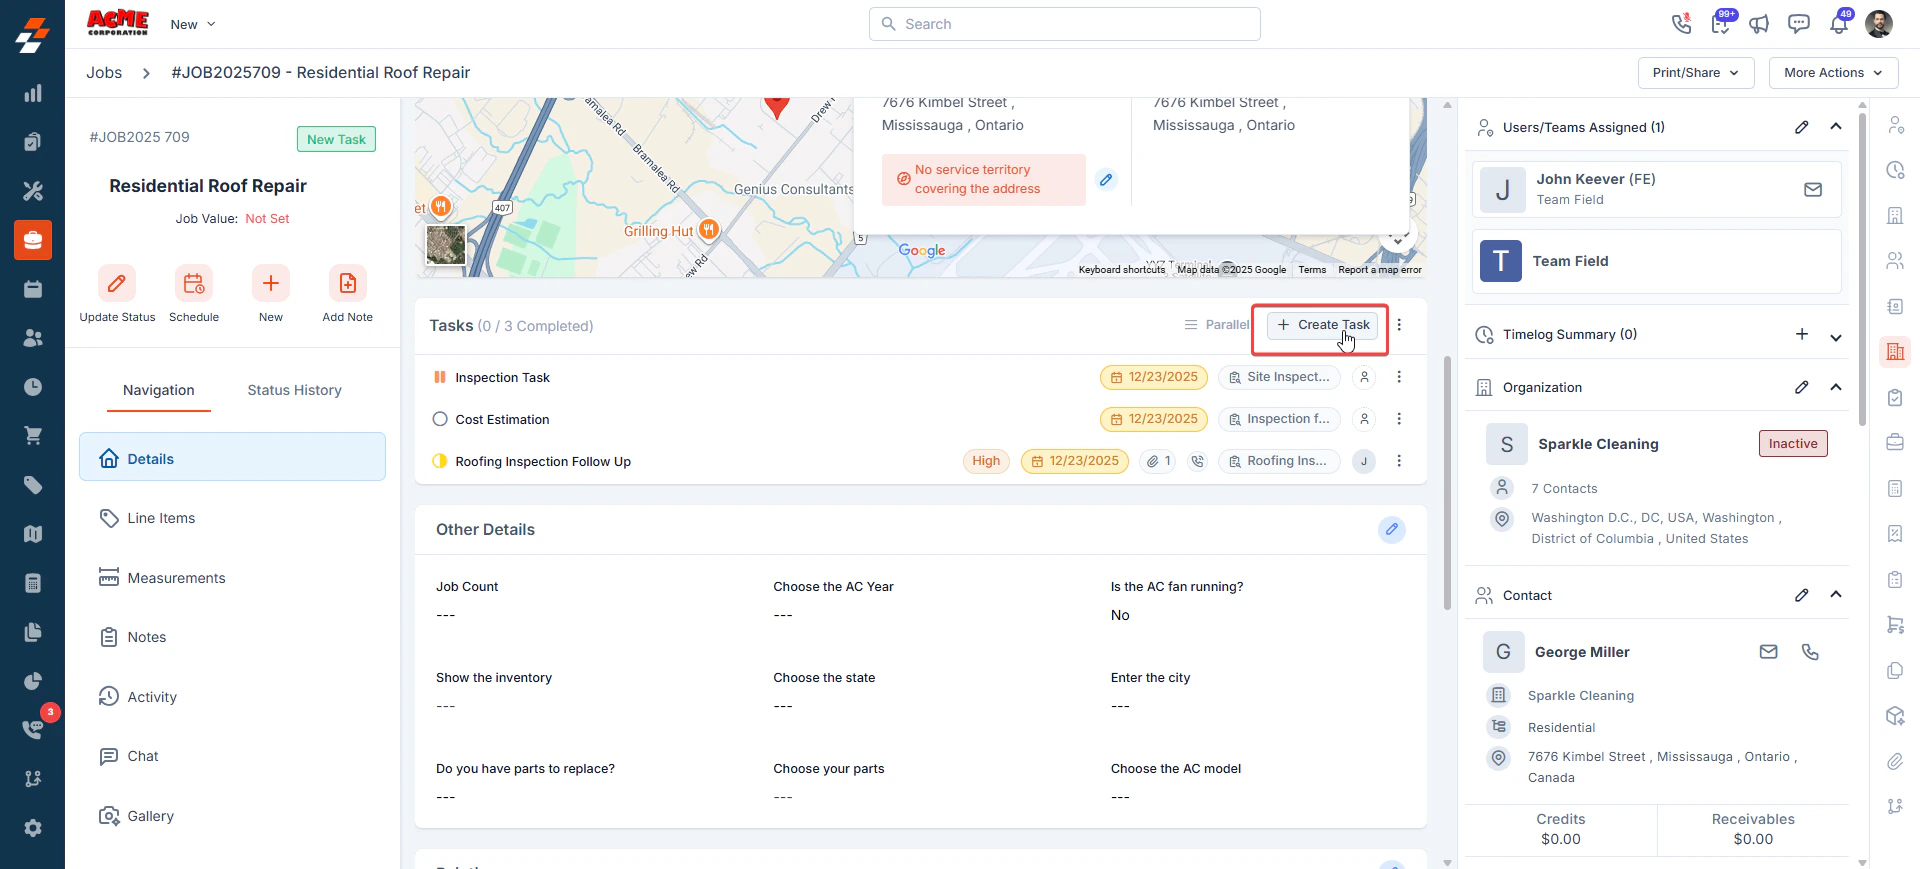Collapse Users/Teams Assigned section
Image resolution: width=1920 pixels, height=869 pixels.
coord(1836,127)
